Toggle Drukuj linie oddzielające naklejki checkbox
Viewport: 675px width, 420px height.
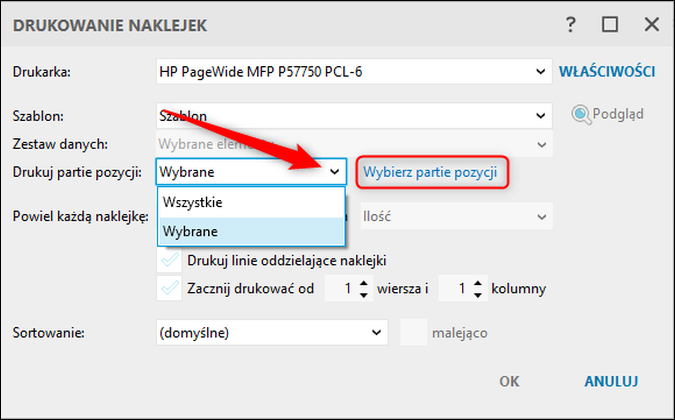[170, 260]
